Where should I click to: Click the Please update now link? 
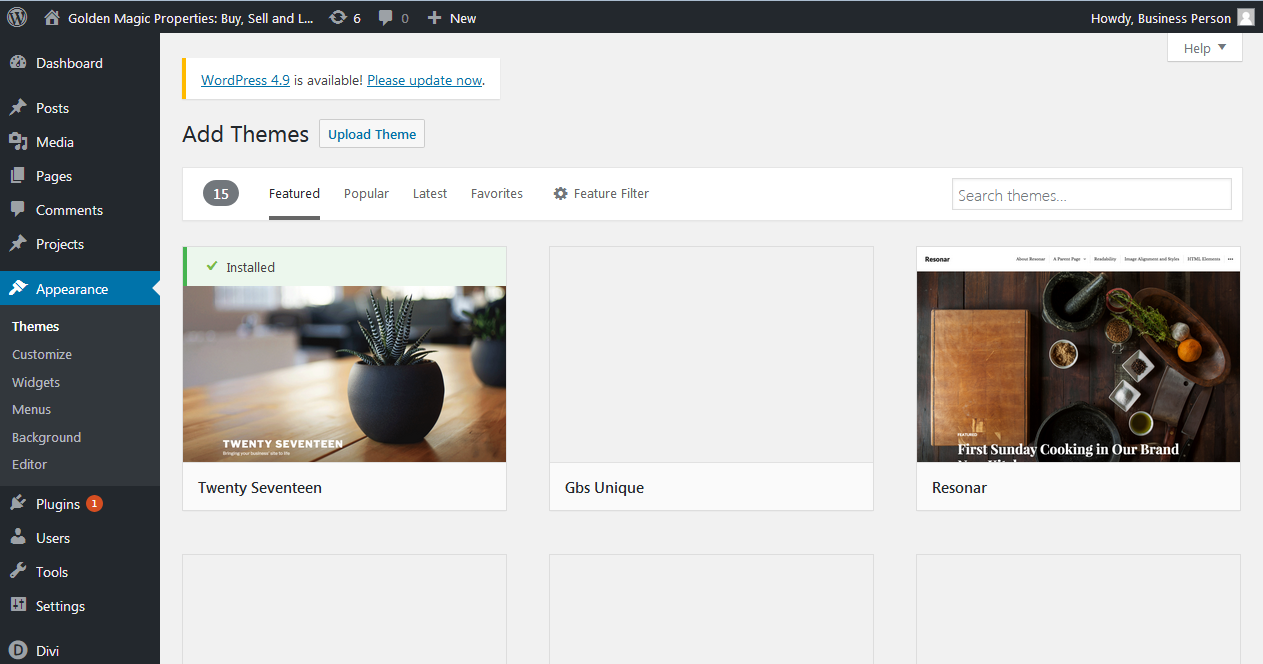click(x=424, y=80)
